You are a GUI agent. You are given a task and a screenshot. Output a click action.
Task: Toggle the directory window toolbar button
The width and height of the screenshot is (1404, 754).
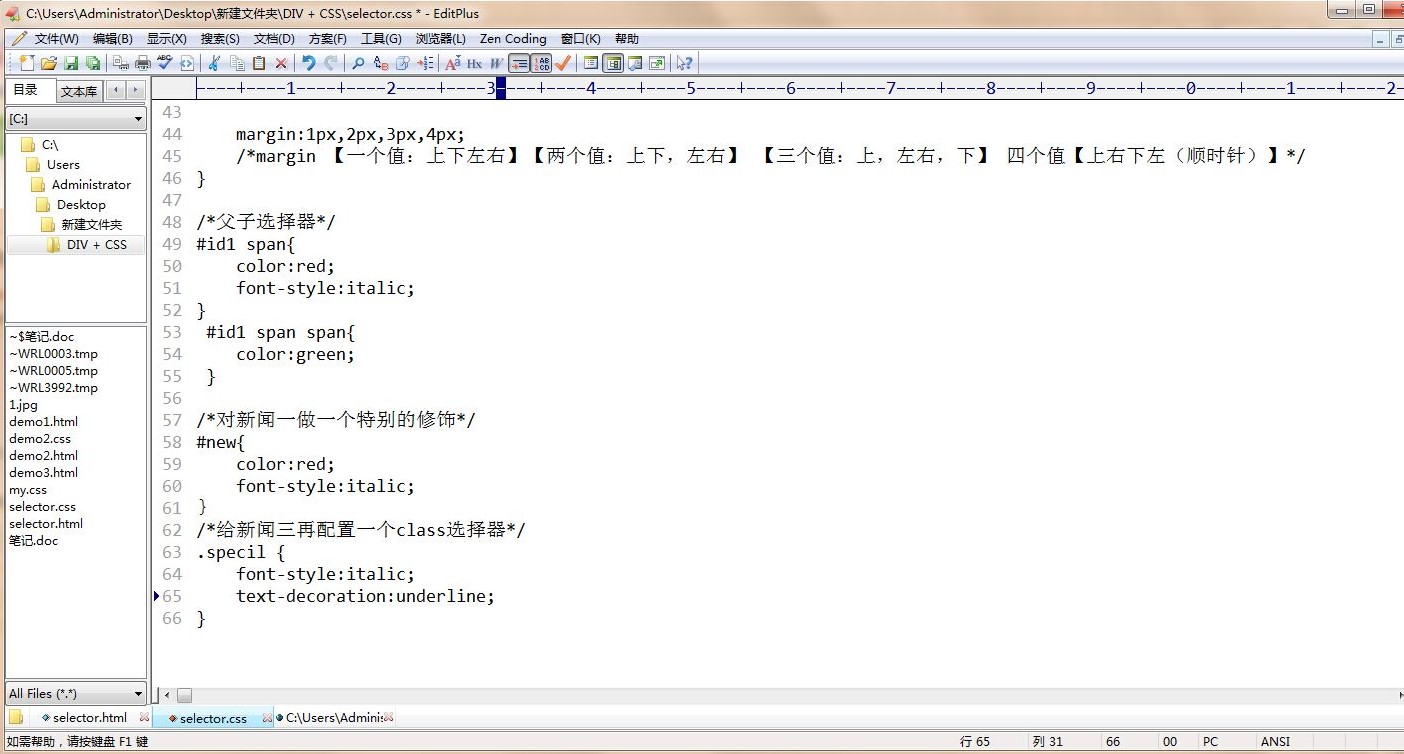coord(613,63)
